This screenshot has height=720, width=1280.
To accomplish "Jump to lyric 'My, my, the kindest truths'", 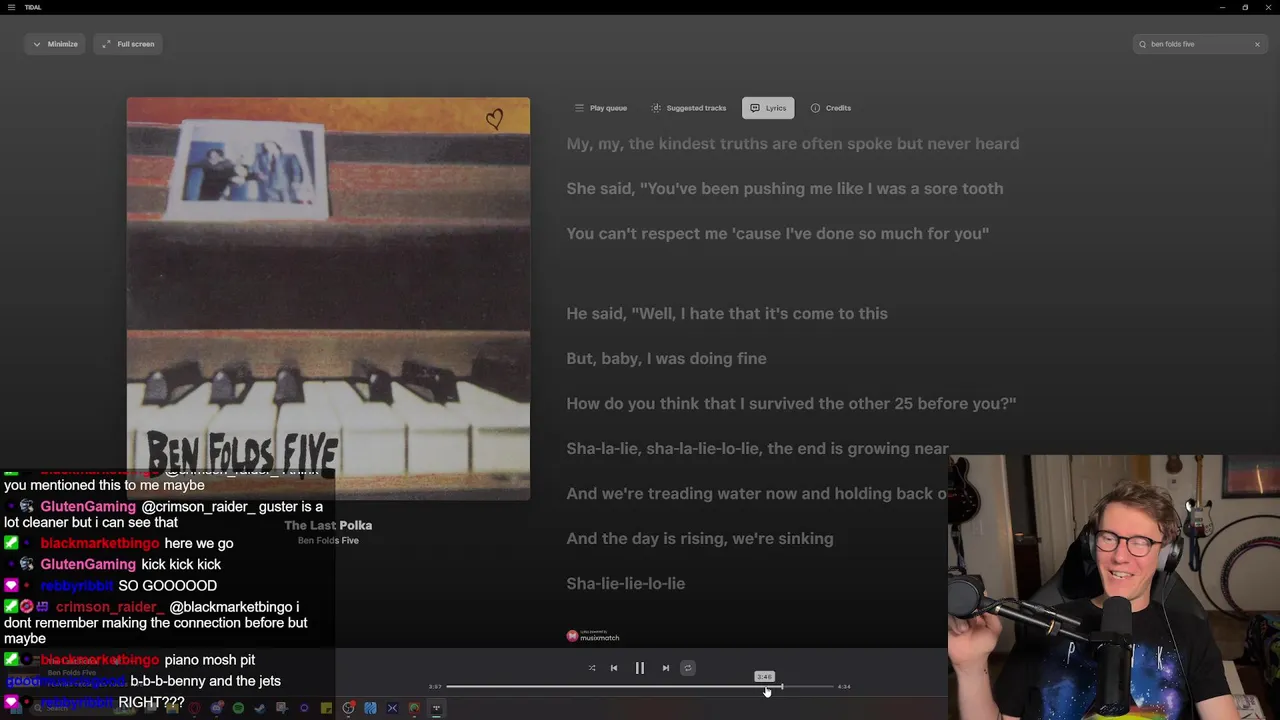I will tap(793, 144).
